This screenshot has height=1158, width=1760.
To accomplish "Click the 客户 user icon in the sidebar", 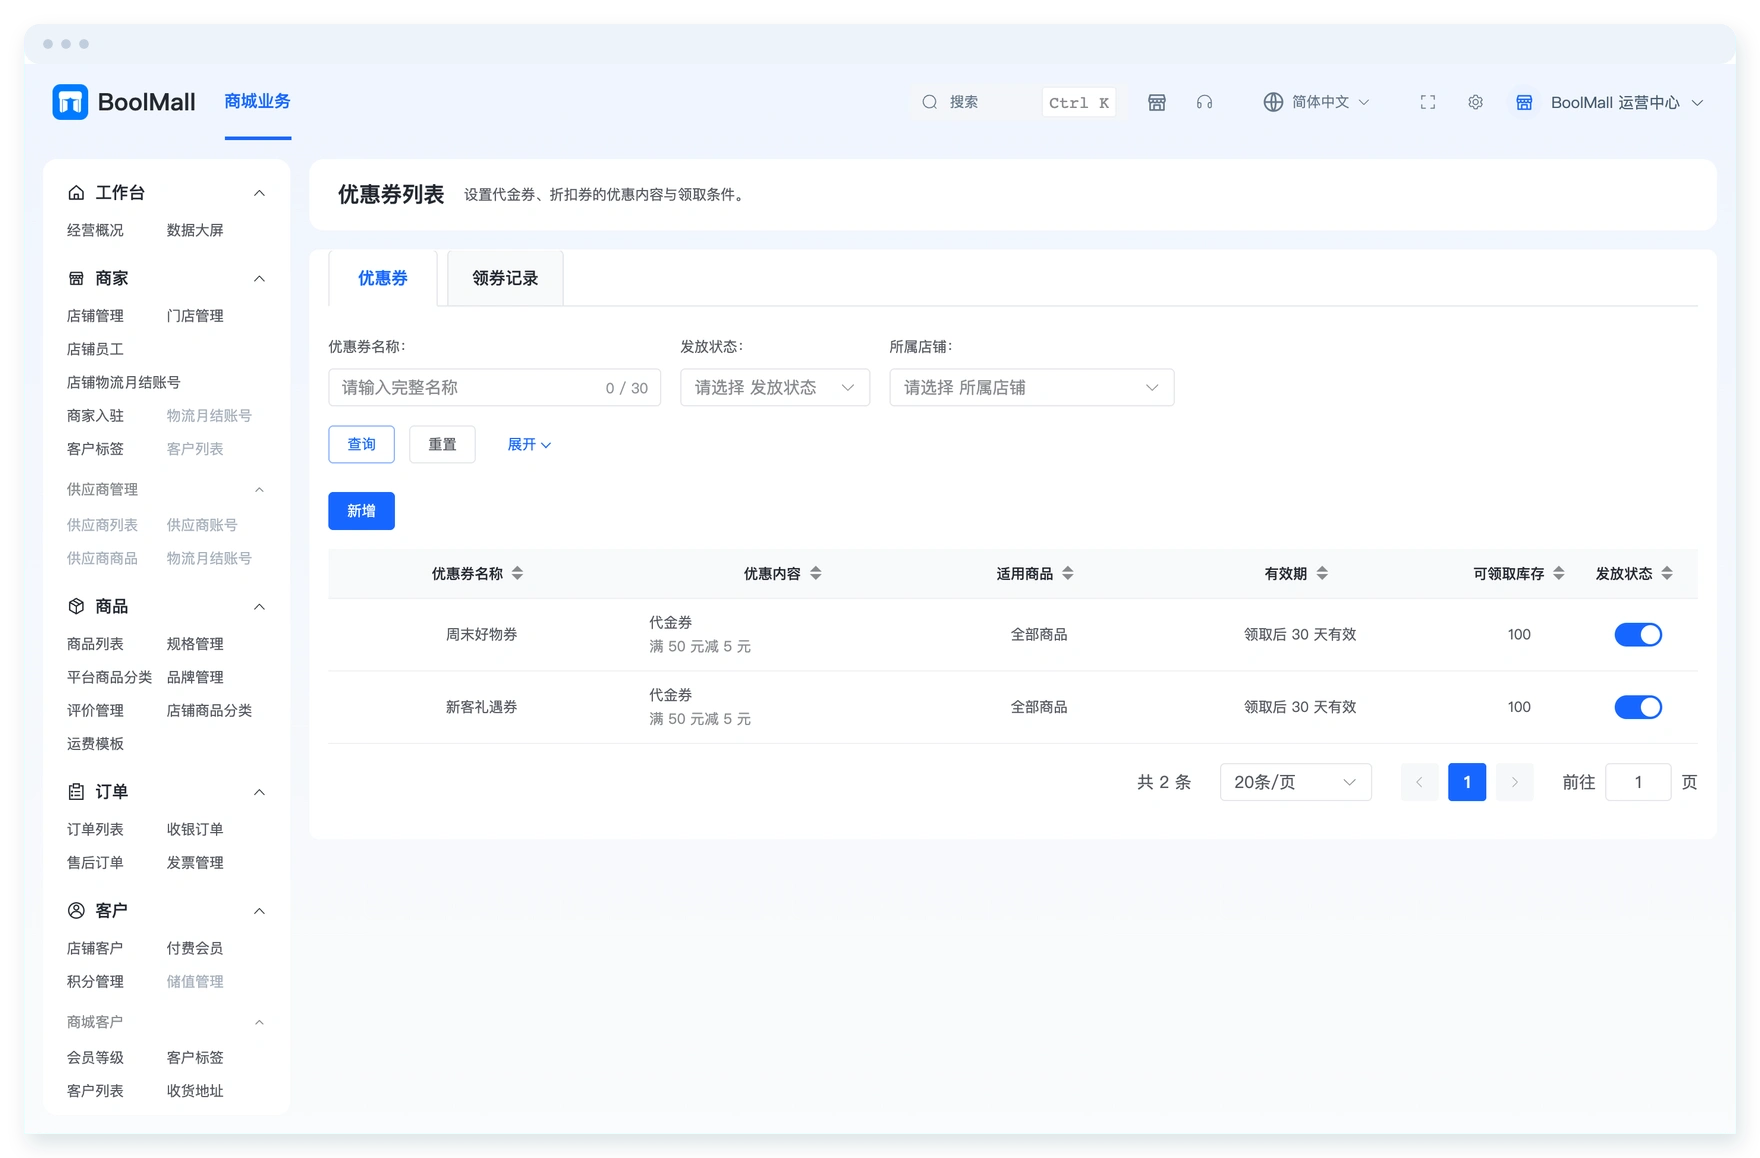I will pos(76,910).
